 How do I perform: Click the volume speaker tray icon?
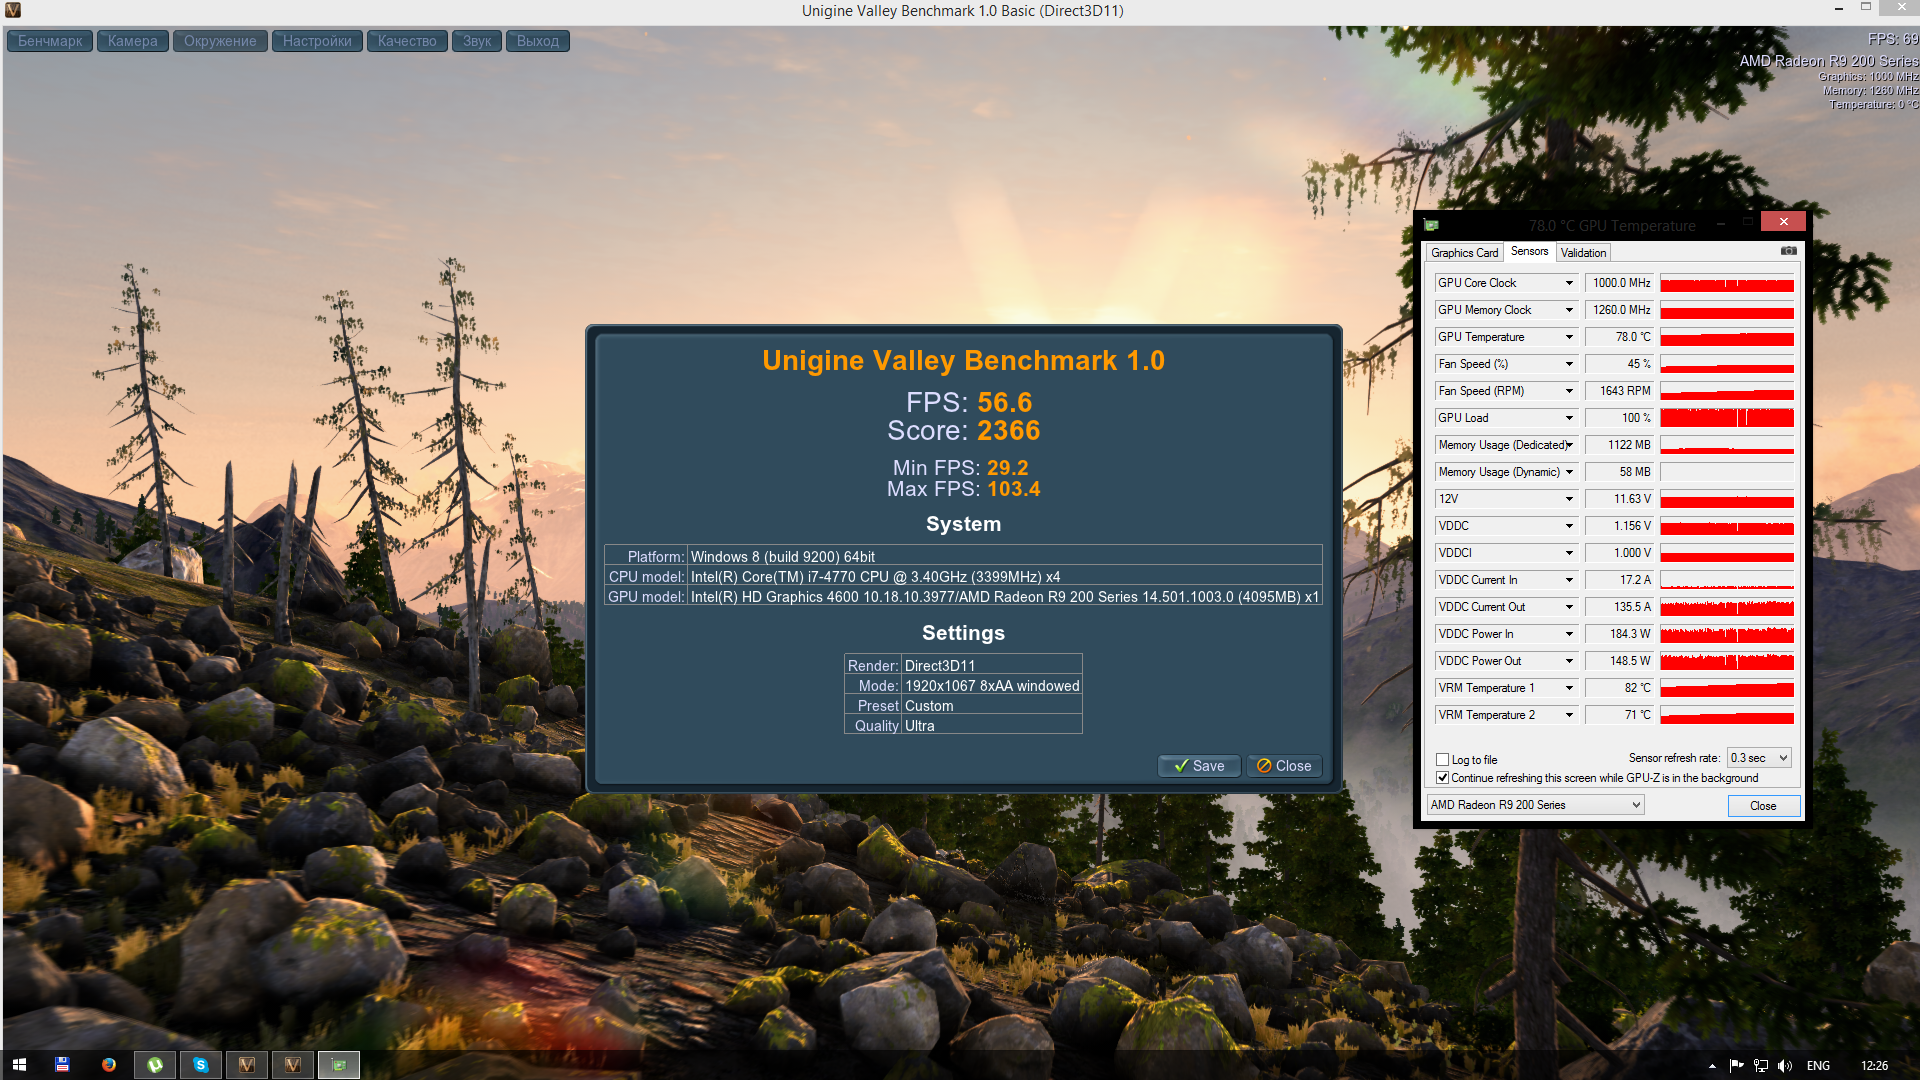pos(1785,1066)
